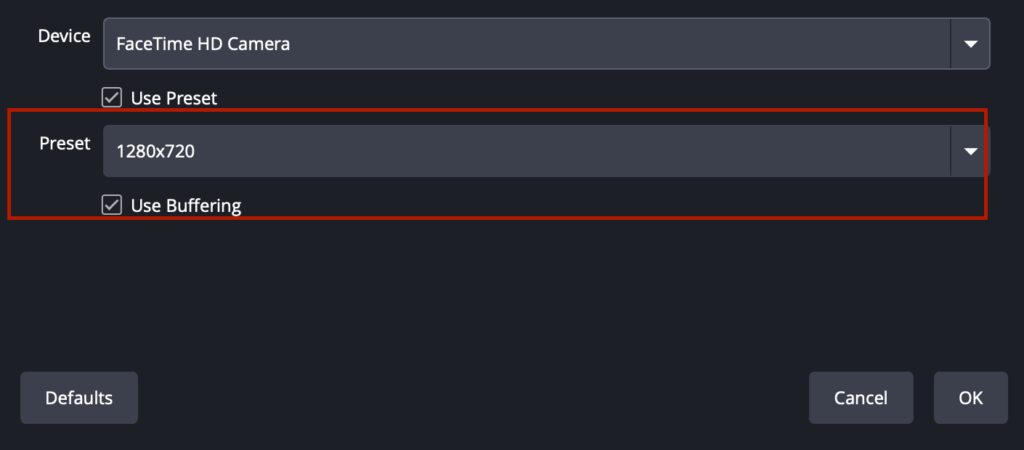Image resolution: width=1024 pixels, height=450 pixels.
Task: Click the Use Buffering label text
Action: 186,206
